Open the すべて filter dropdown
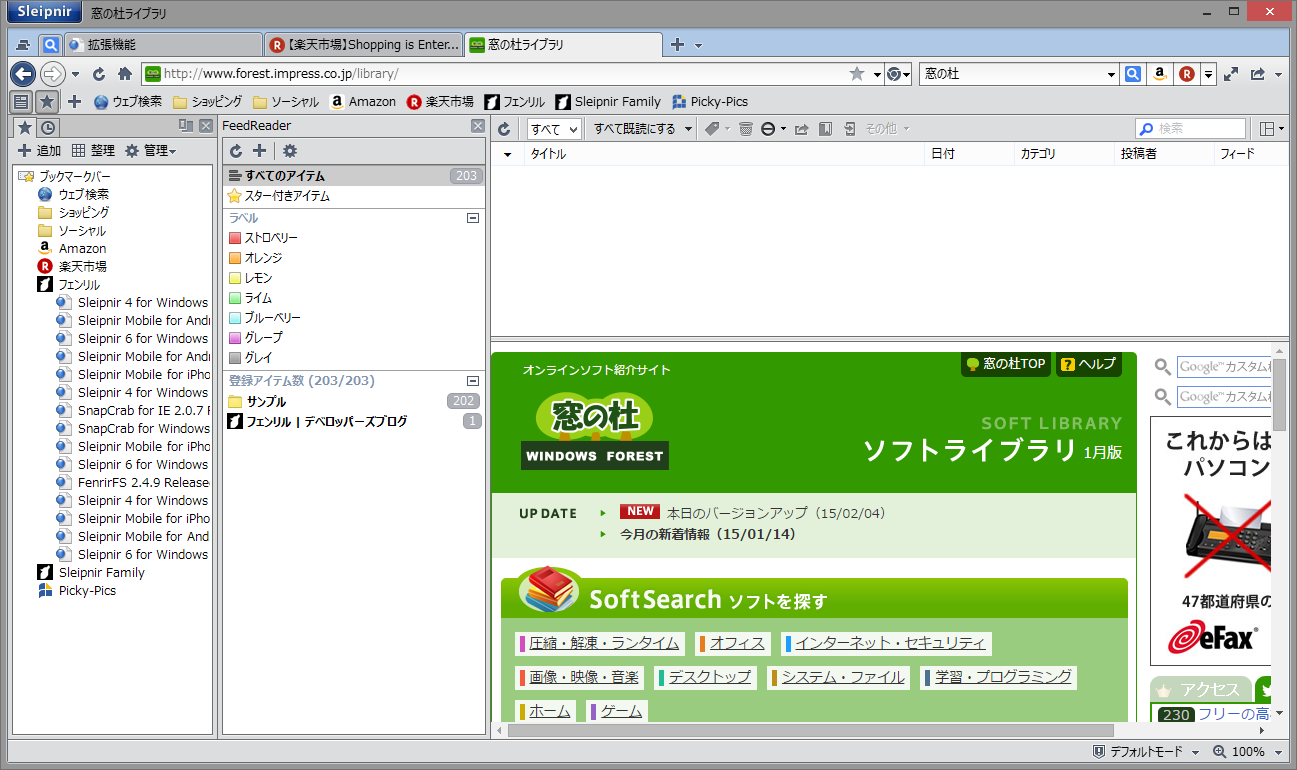The height and width of the screenshot is (770, 1297). 555,128
